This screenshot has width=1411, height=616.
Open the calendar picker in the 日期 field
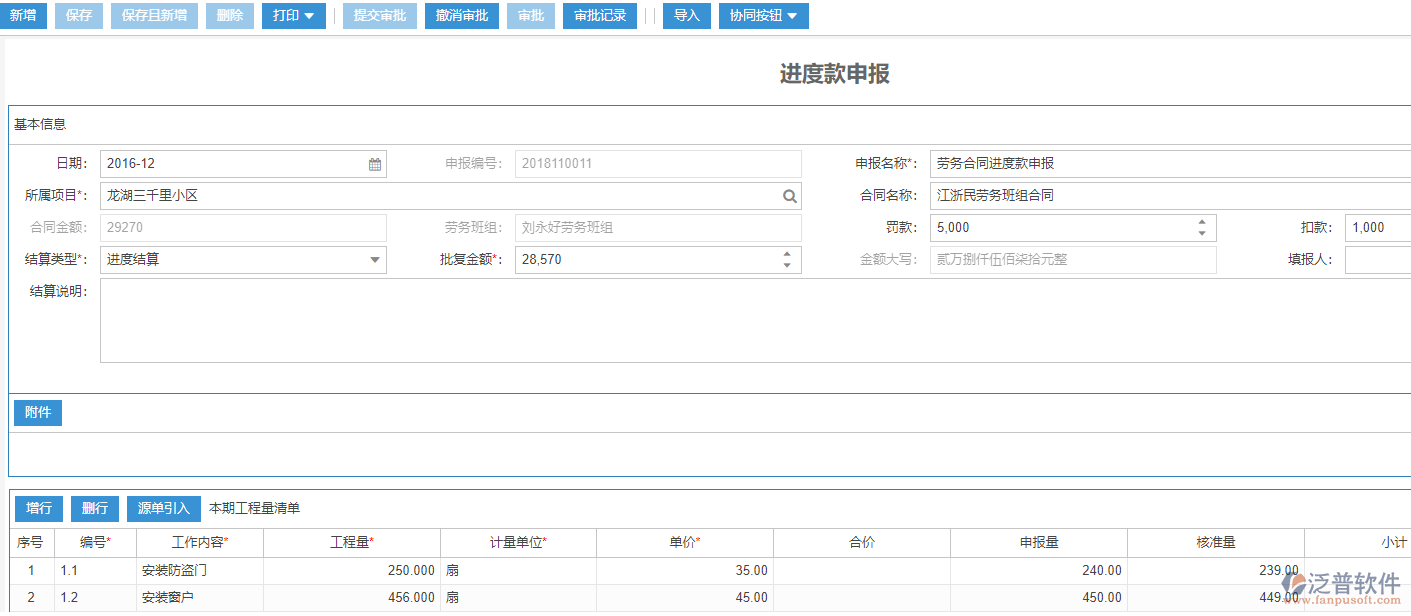point(374,164)
